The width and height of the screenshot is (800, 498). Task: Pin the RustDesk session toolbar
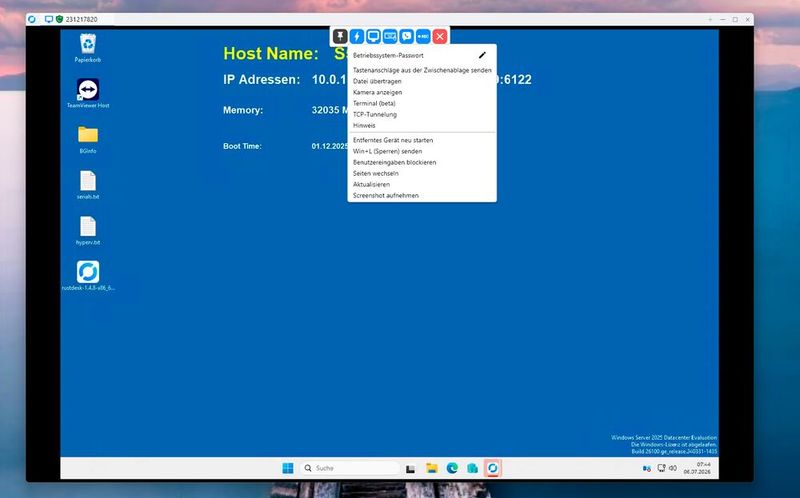tap(340, 36)
